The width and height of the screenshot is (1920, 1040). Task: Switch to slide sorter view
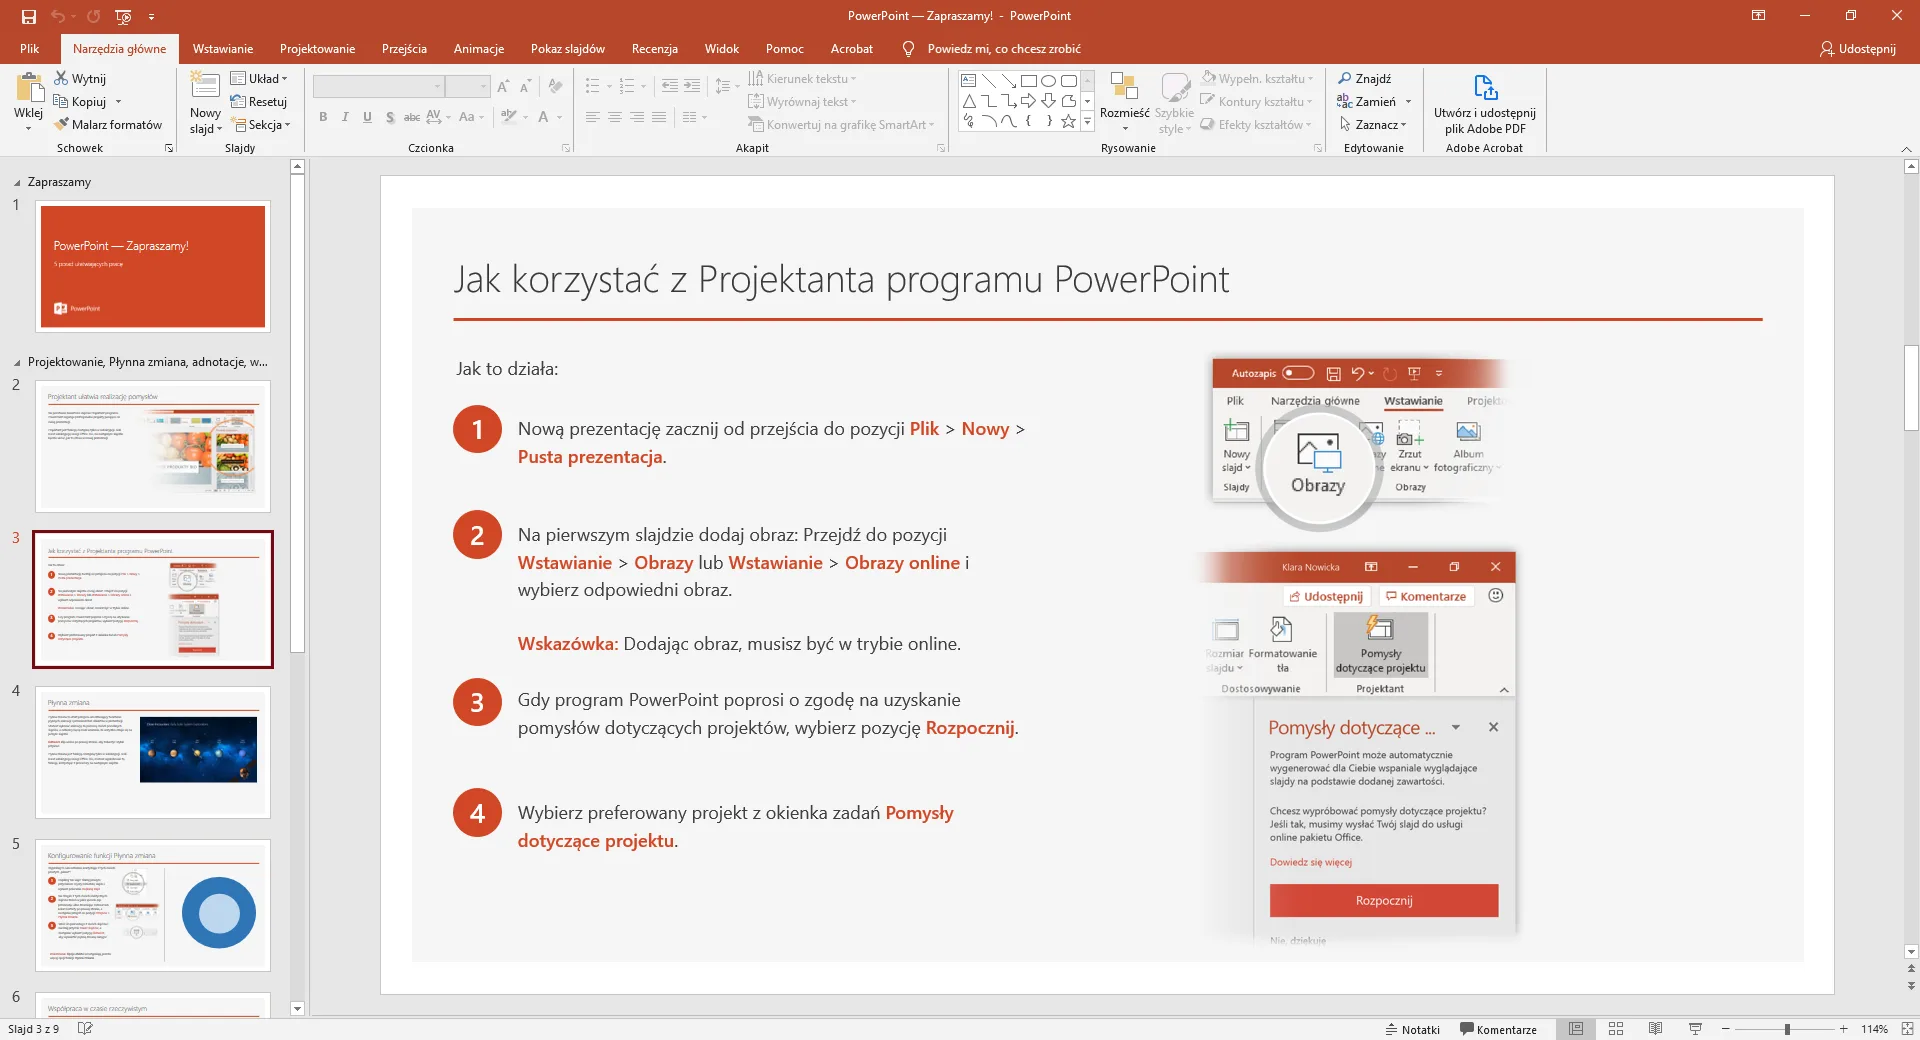(x=1616, y=1029)
